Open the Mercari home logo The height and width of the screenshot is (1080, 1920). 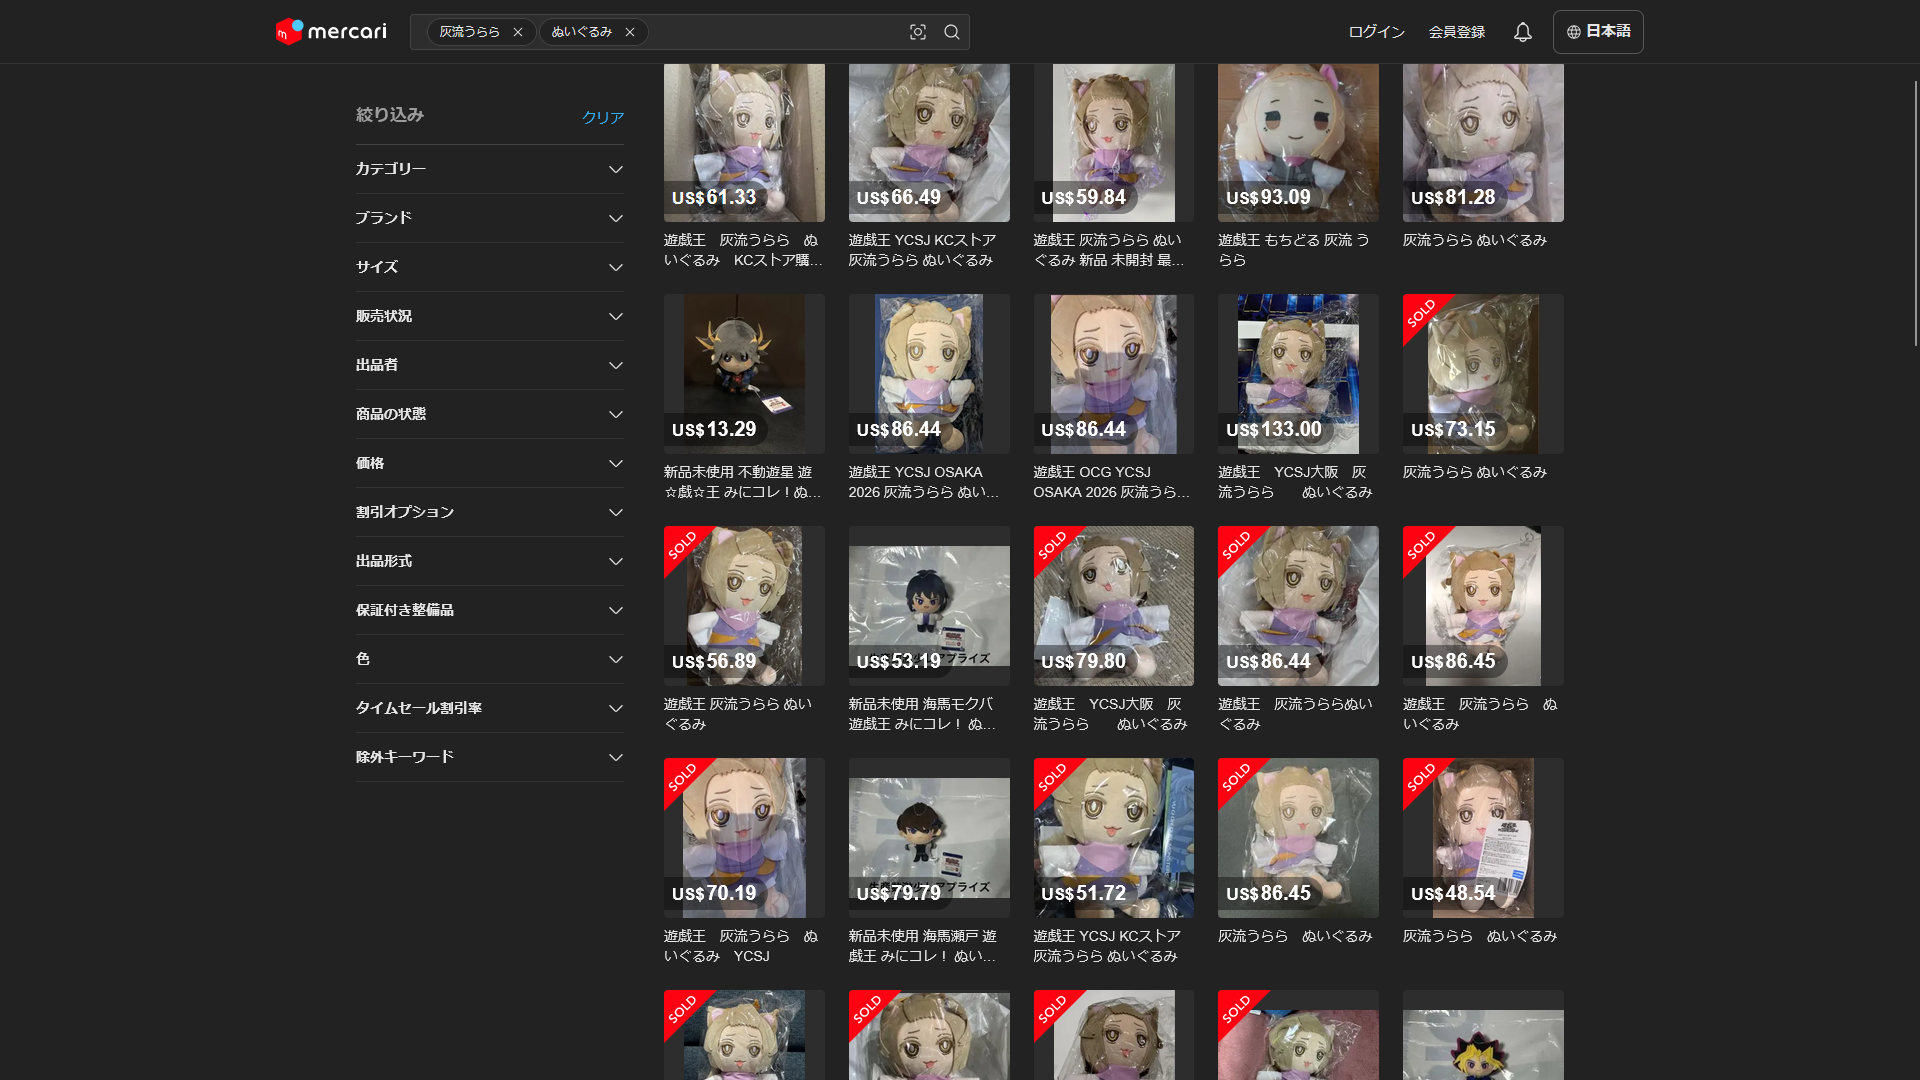(331, 32)
